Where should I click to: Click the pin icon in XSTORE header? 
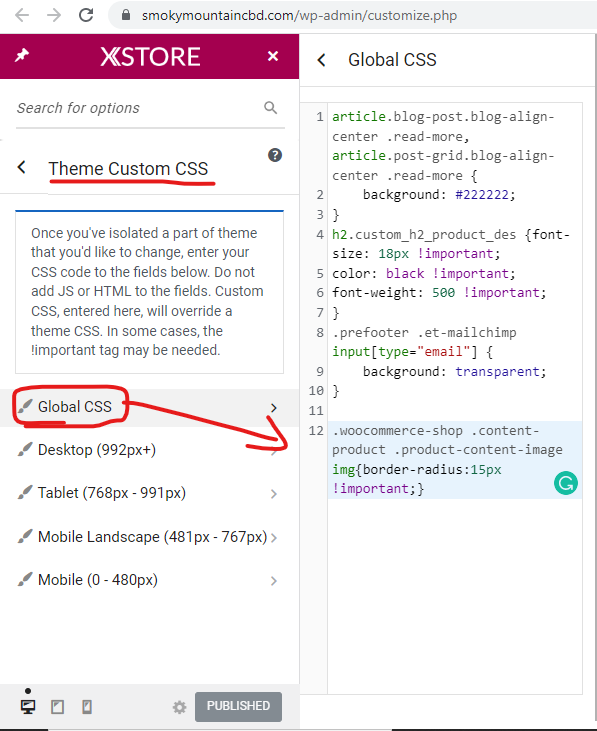[22, 55]
